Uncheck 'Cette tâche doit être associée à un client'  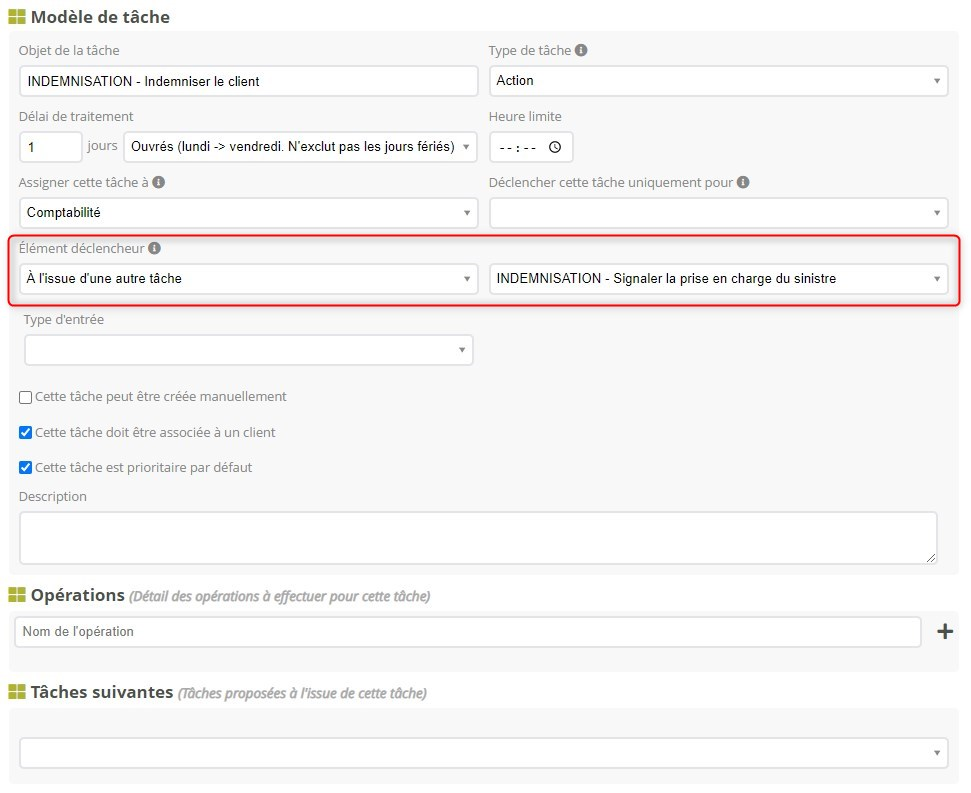[26, 433]
